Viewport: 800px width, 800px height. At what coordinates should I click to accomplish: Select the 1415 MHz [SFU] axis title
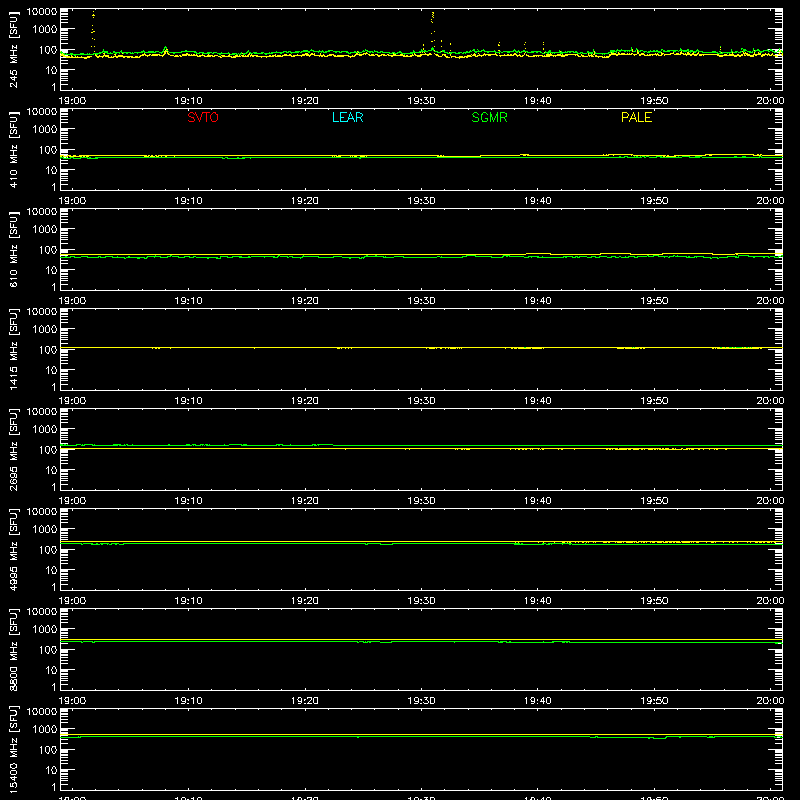(x=14, y=349)
